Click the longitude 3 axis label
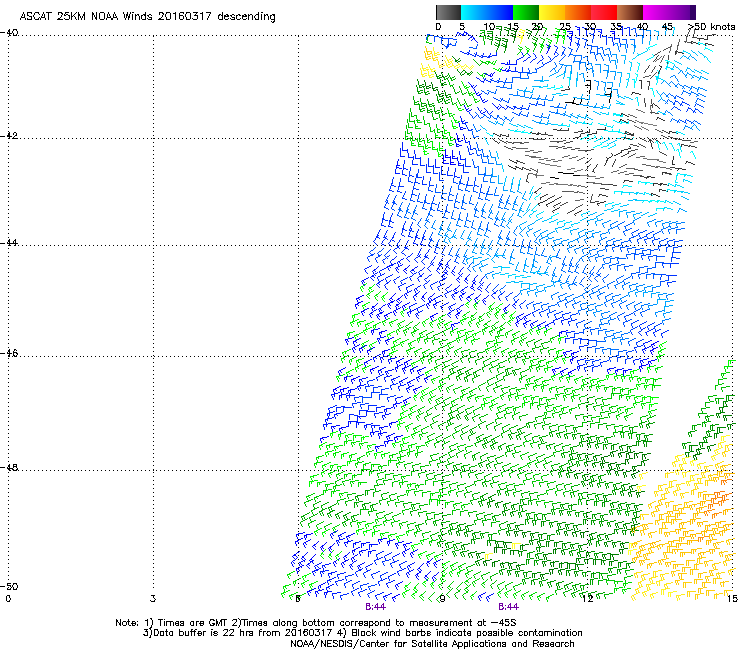The height and width of the screenshot is (650, 740). 153,599
